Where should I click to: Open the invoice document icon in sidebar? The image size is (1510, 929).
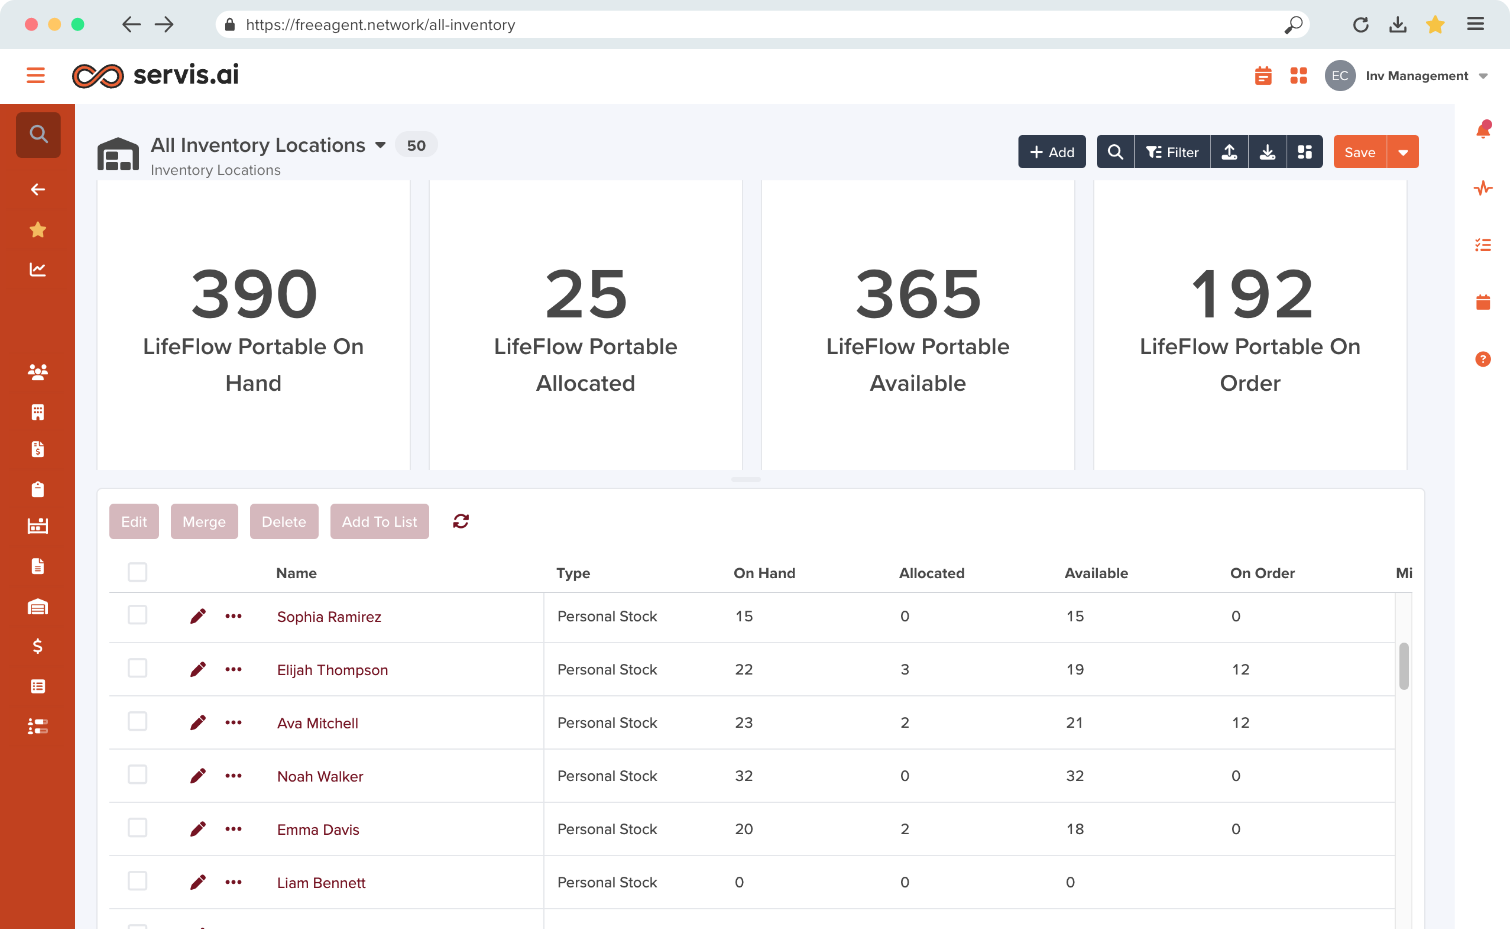coord(38,449)
